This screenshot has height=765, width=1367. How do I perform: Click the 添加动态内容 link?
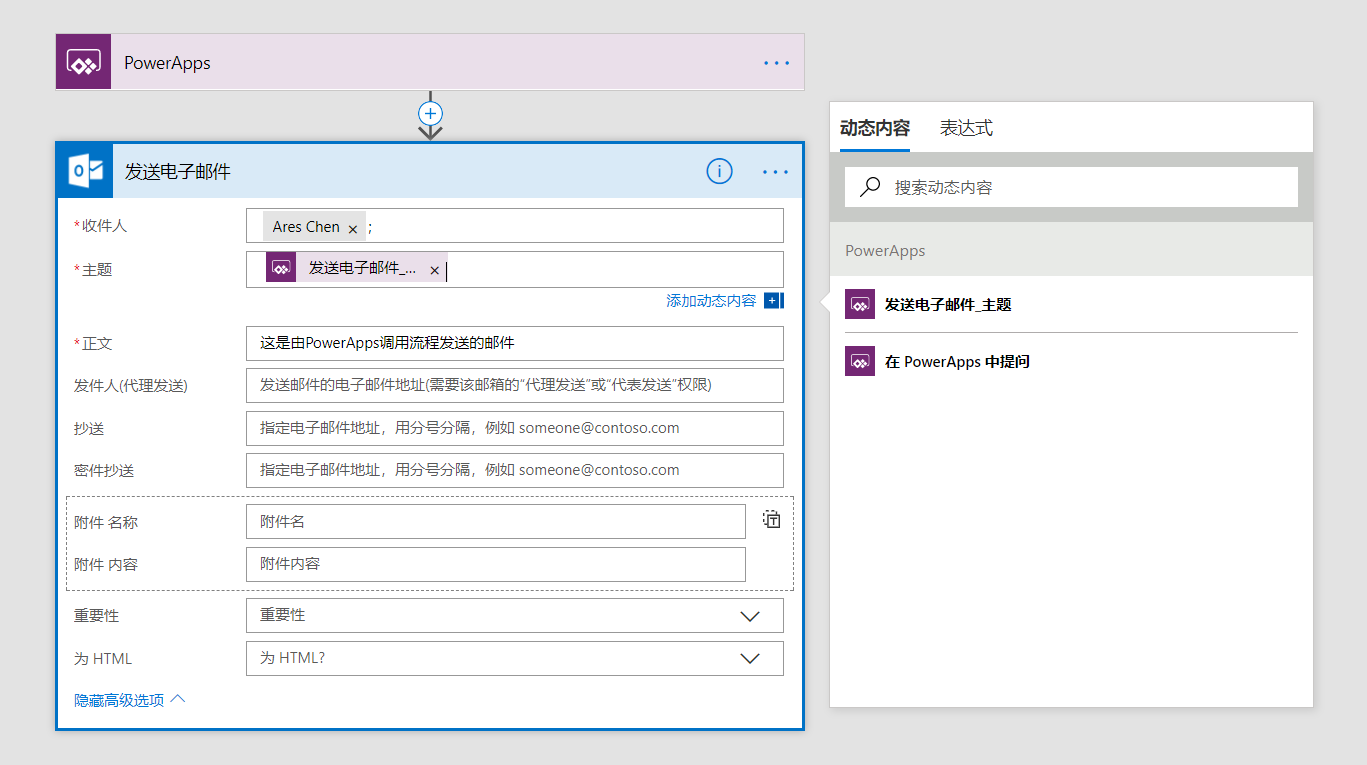coord(712,301)
